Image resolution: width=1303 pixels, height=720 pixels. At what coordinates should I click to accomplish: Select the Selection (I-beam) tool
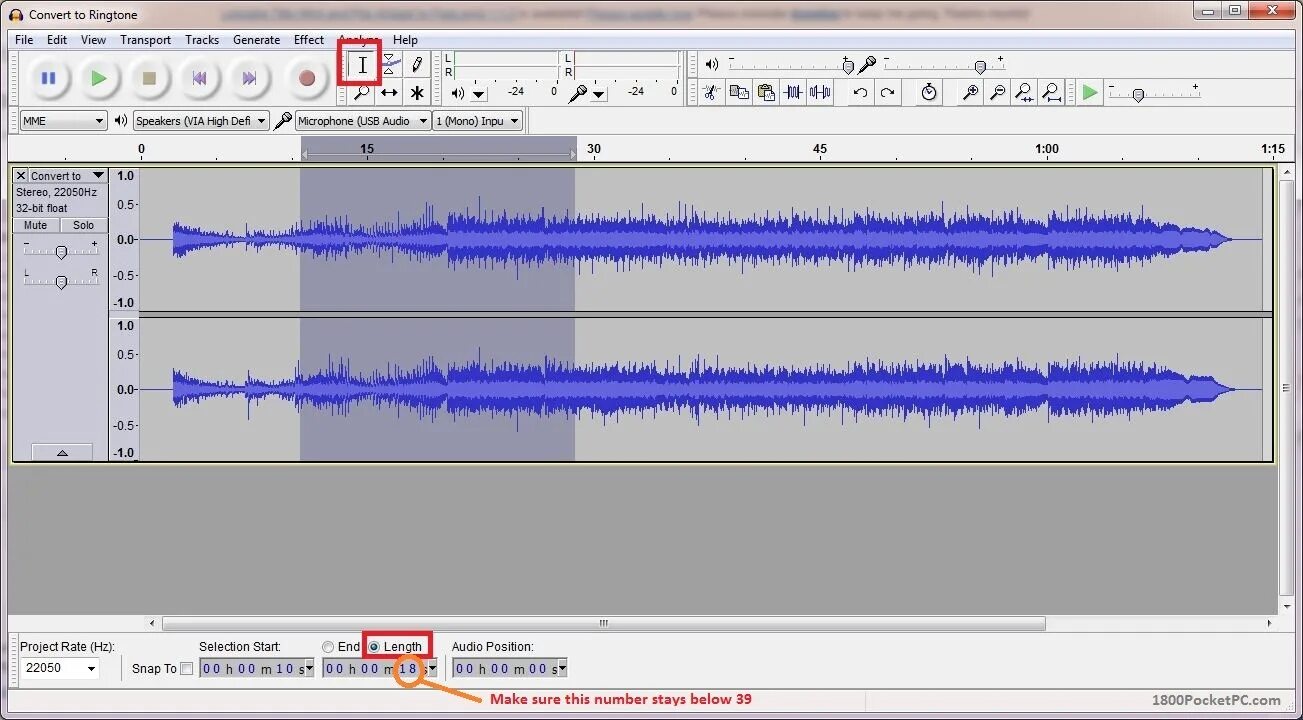[x=362, y=65]
